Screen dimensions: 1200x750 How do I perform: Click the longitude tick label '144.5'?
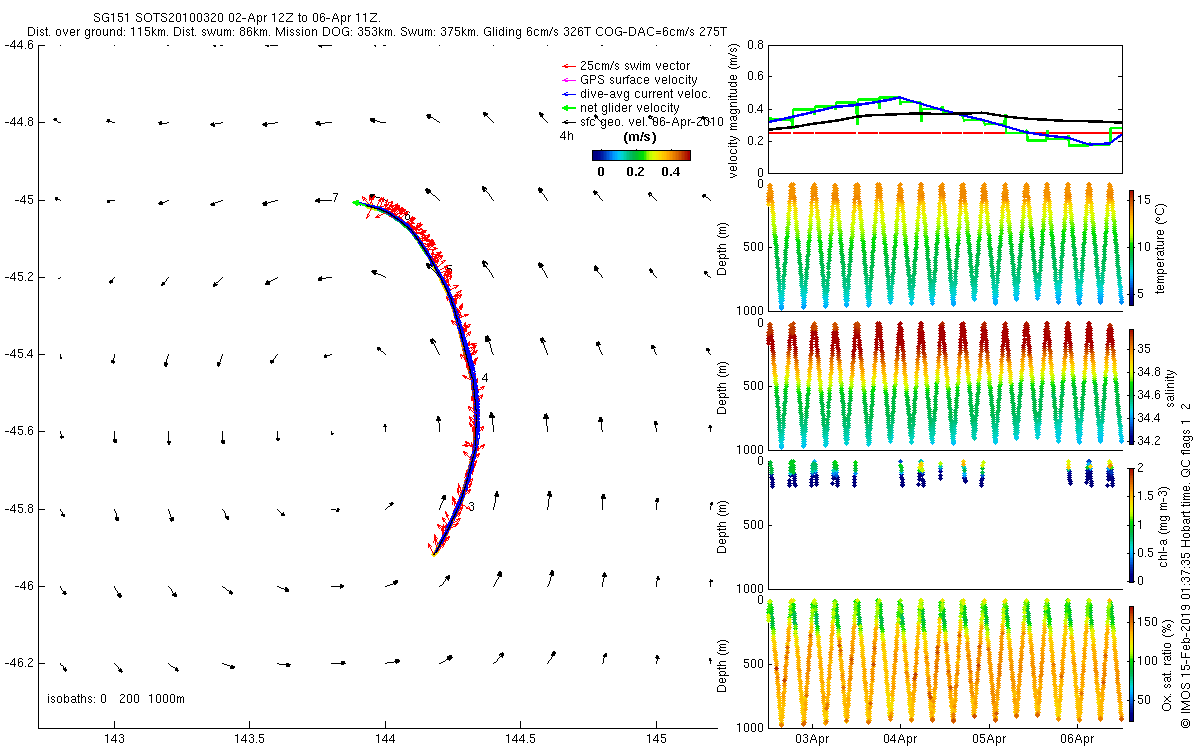(520, 739)
